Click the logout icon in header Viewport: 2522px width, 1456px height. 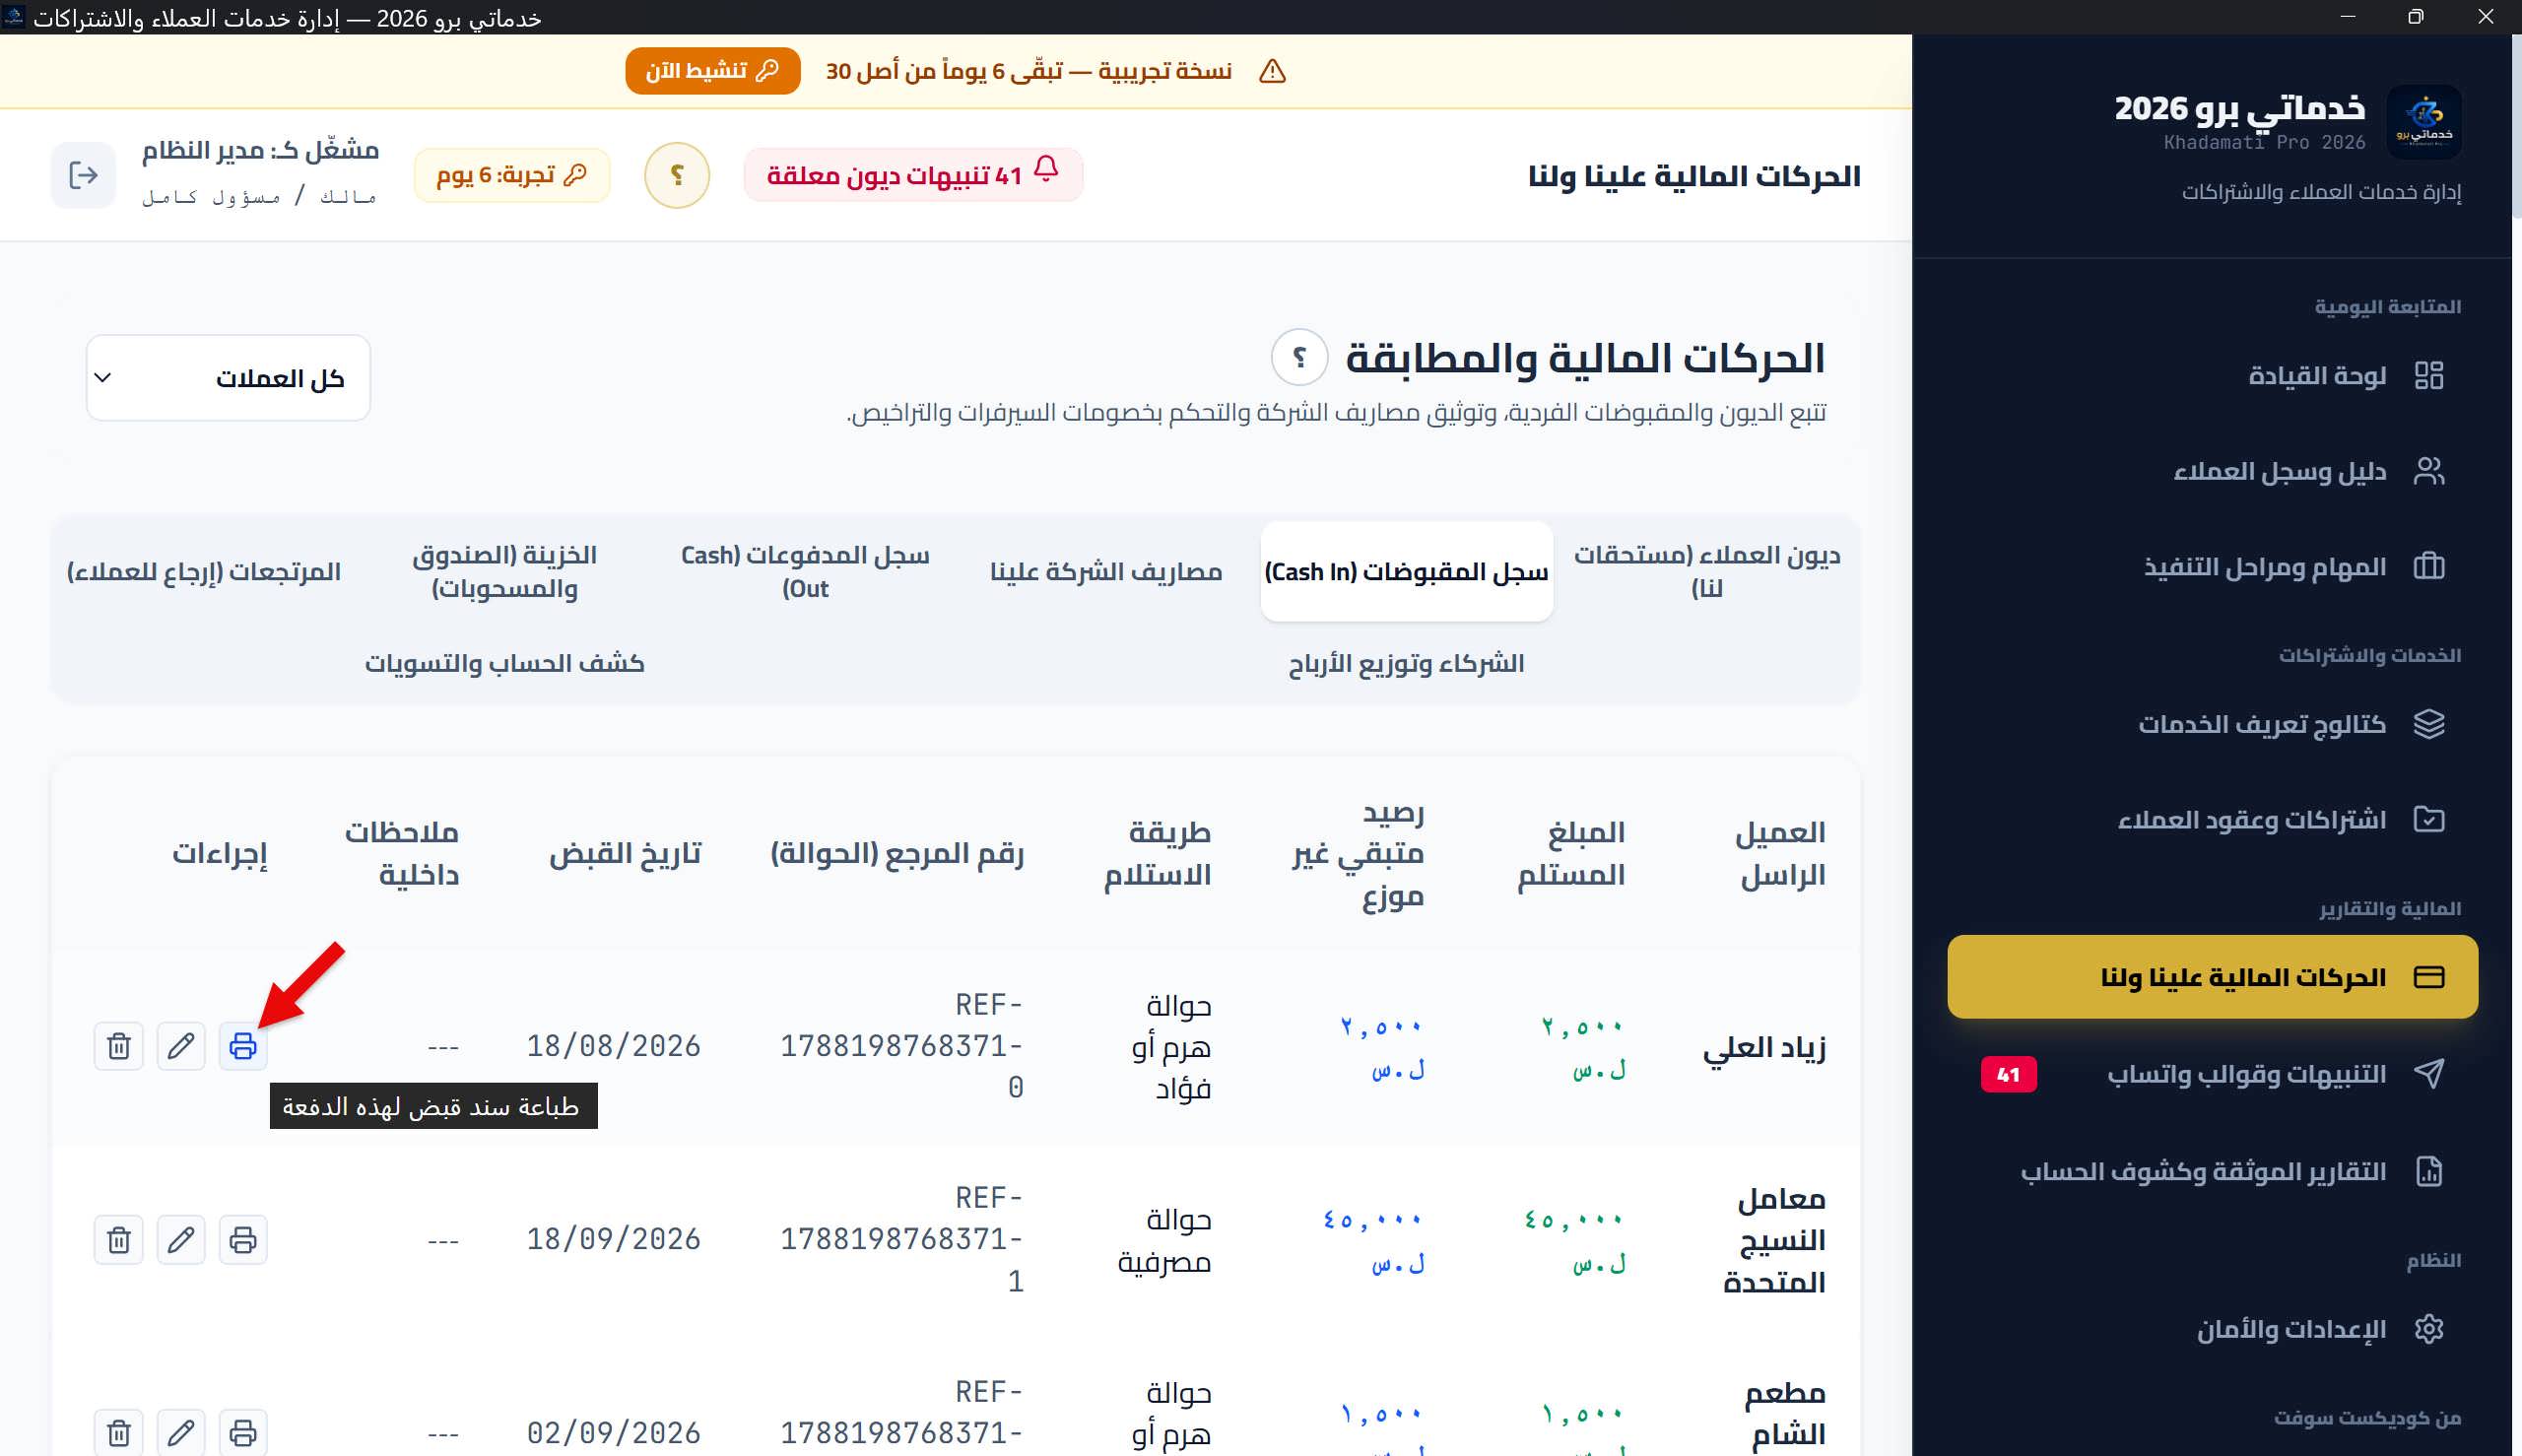[x=83, y=176]
